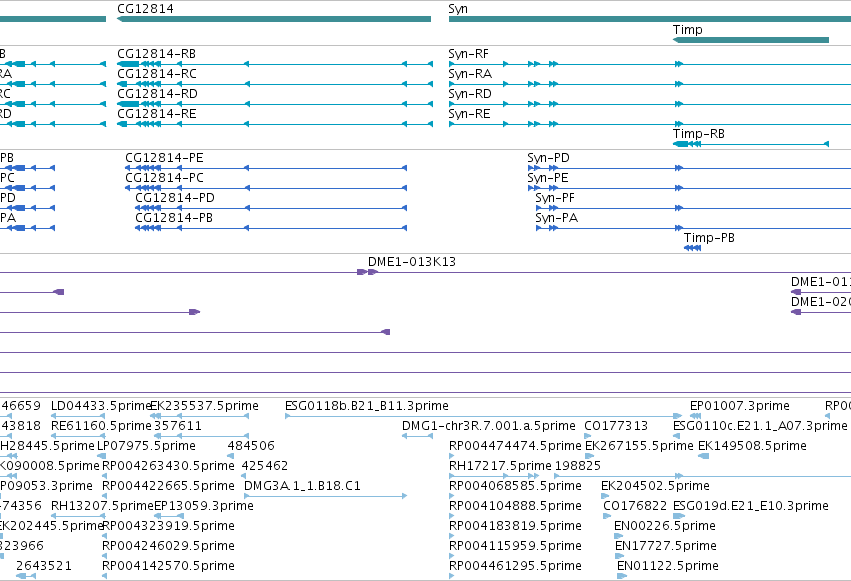The height and width of the screenshot is (581, 851).
Task: Click the CG12814-PD protein label
Action: click(x=175, y=198)
